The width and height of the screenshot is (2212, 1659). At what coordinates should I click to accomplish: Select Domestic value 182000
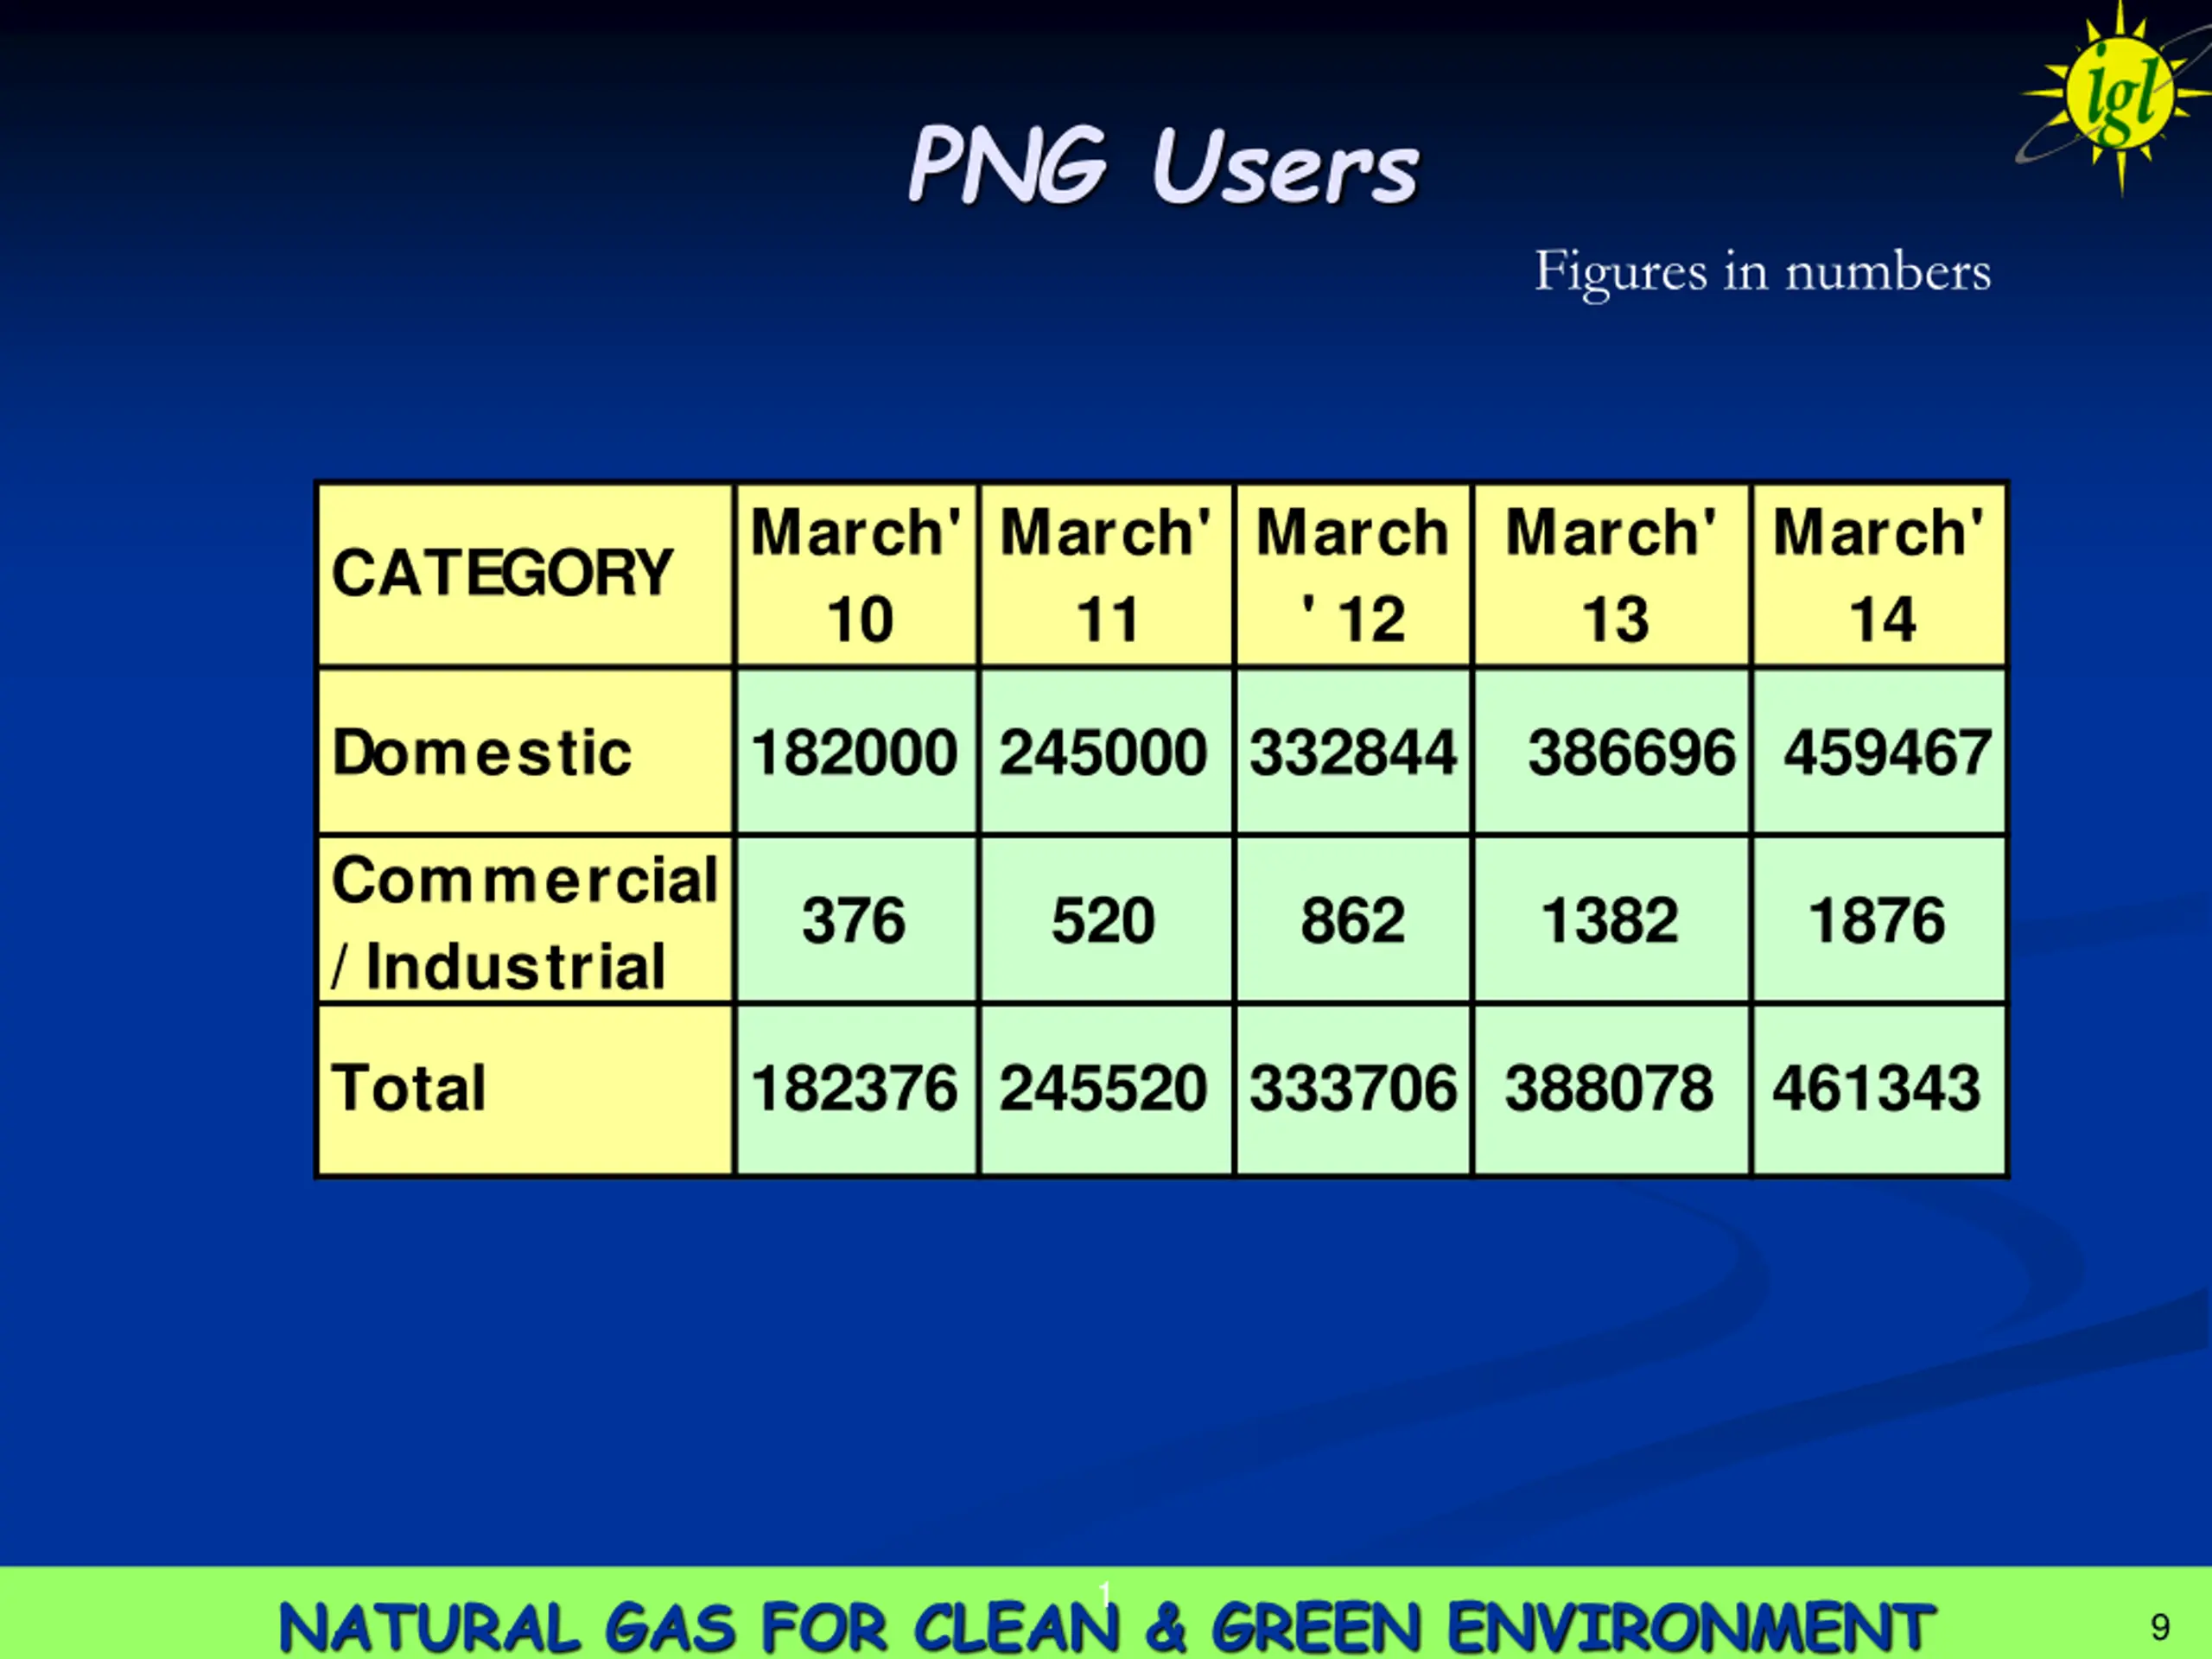tap(855, 752)
